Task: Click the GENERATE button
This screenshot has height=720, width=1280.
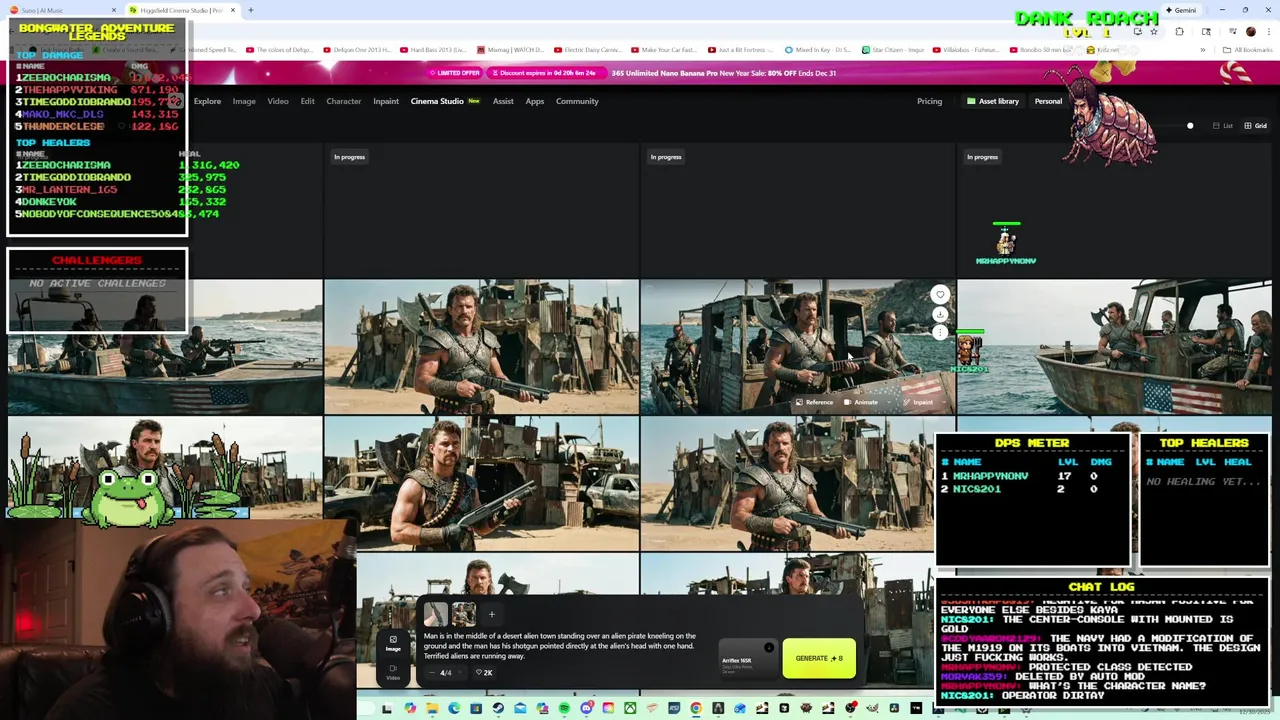Action: (819, 658)
